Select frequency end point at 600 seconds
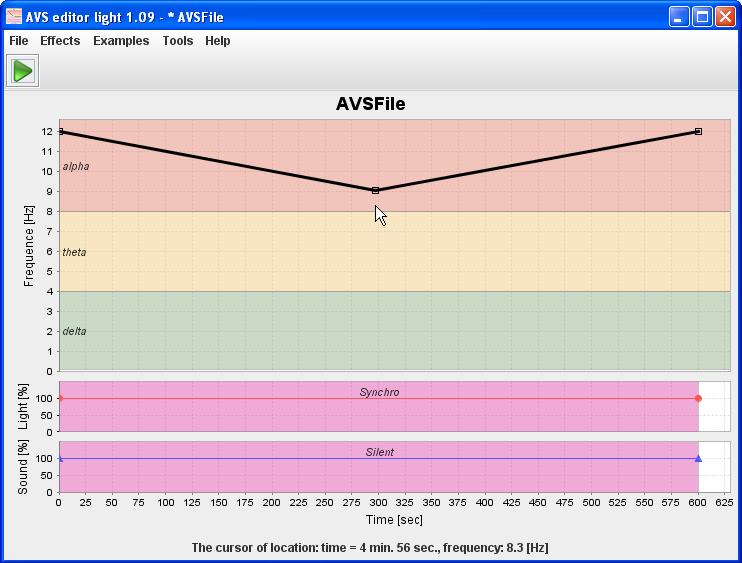This screenshot has width=742, height=563. 698,131
